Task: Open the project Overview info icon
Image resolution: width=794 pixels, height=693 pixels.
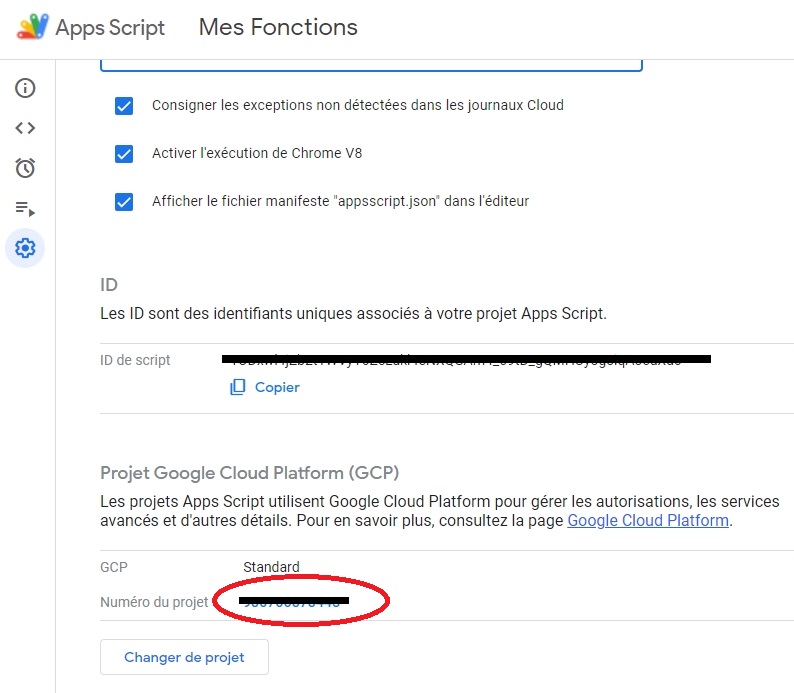Action: coord(25,88)
